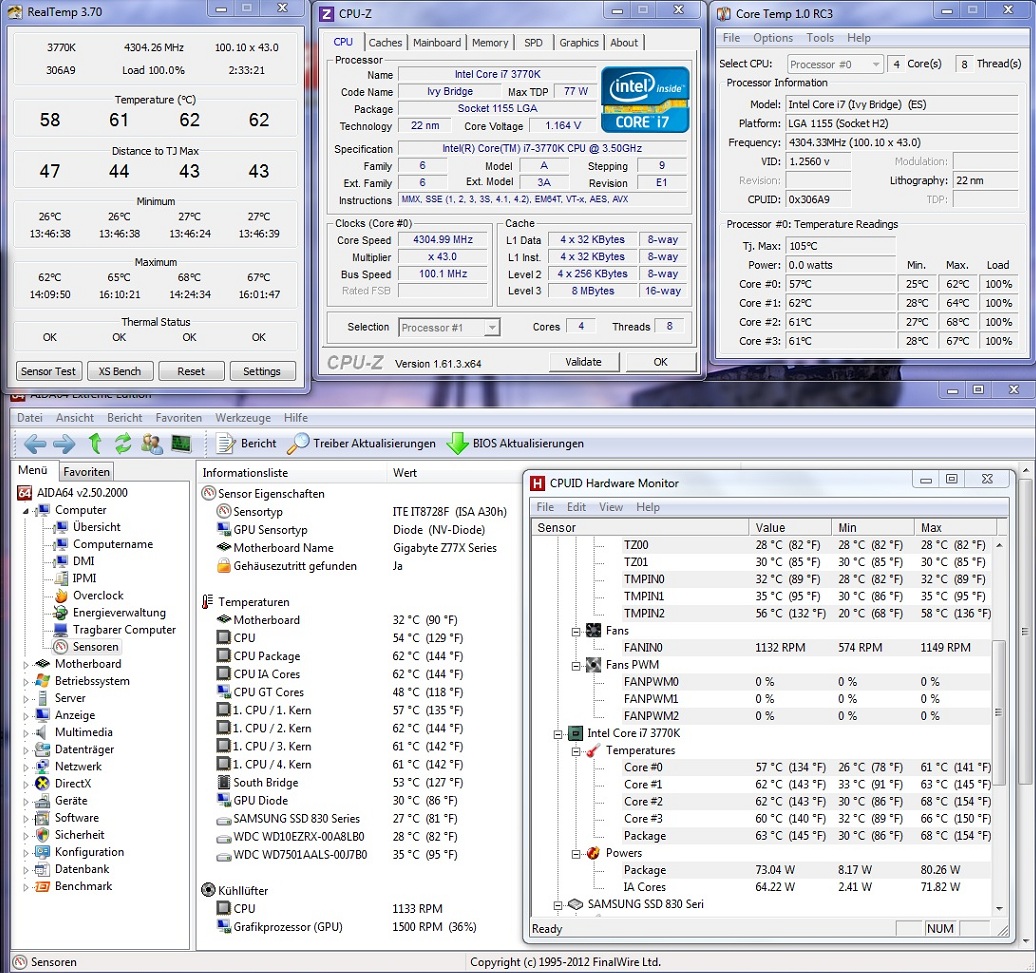Click Datenbank icon in AIDA64 tree
This screenshot has height=973, width=1036.
coord(42,869)
